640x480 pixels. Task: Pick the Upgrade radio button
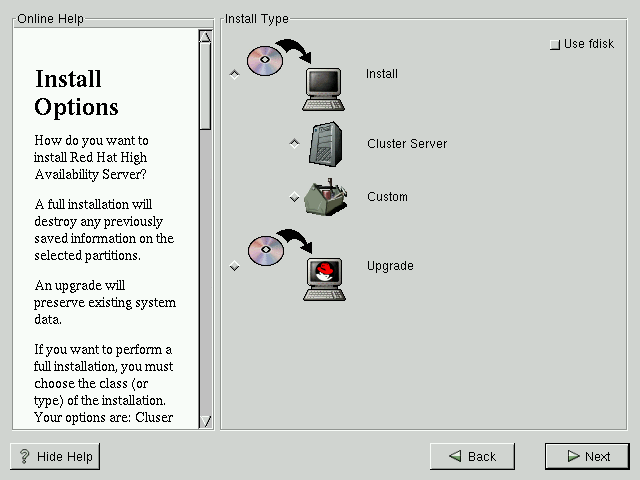coord(234,266)
